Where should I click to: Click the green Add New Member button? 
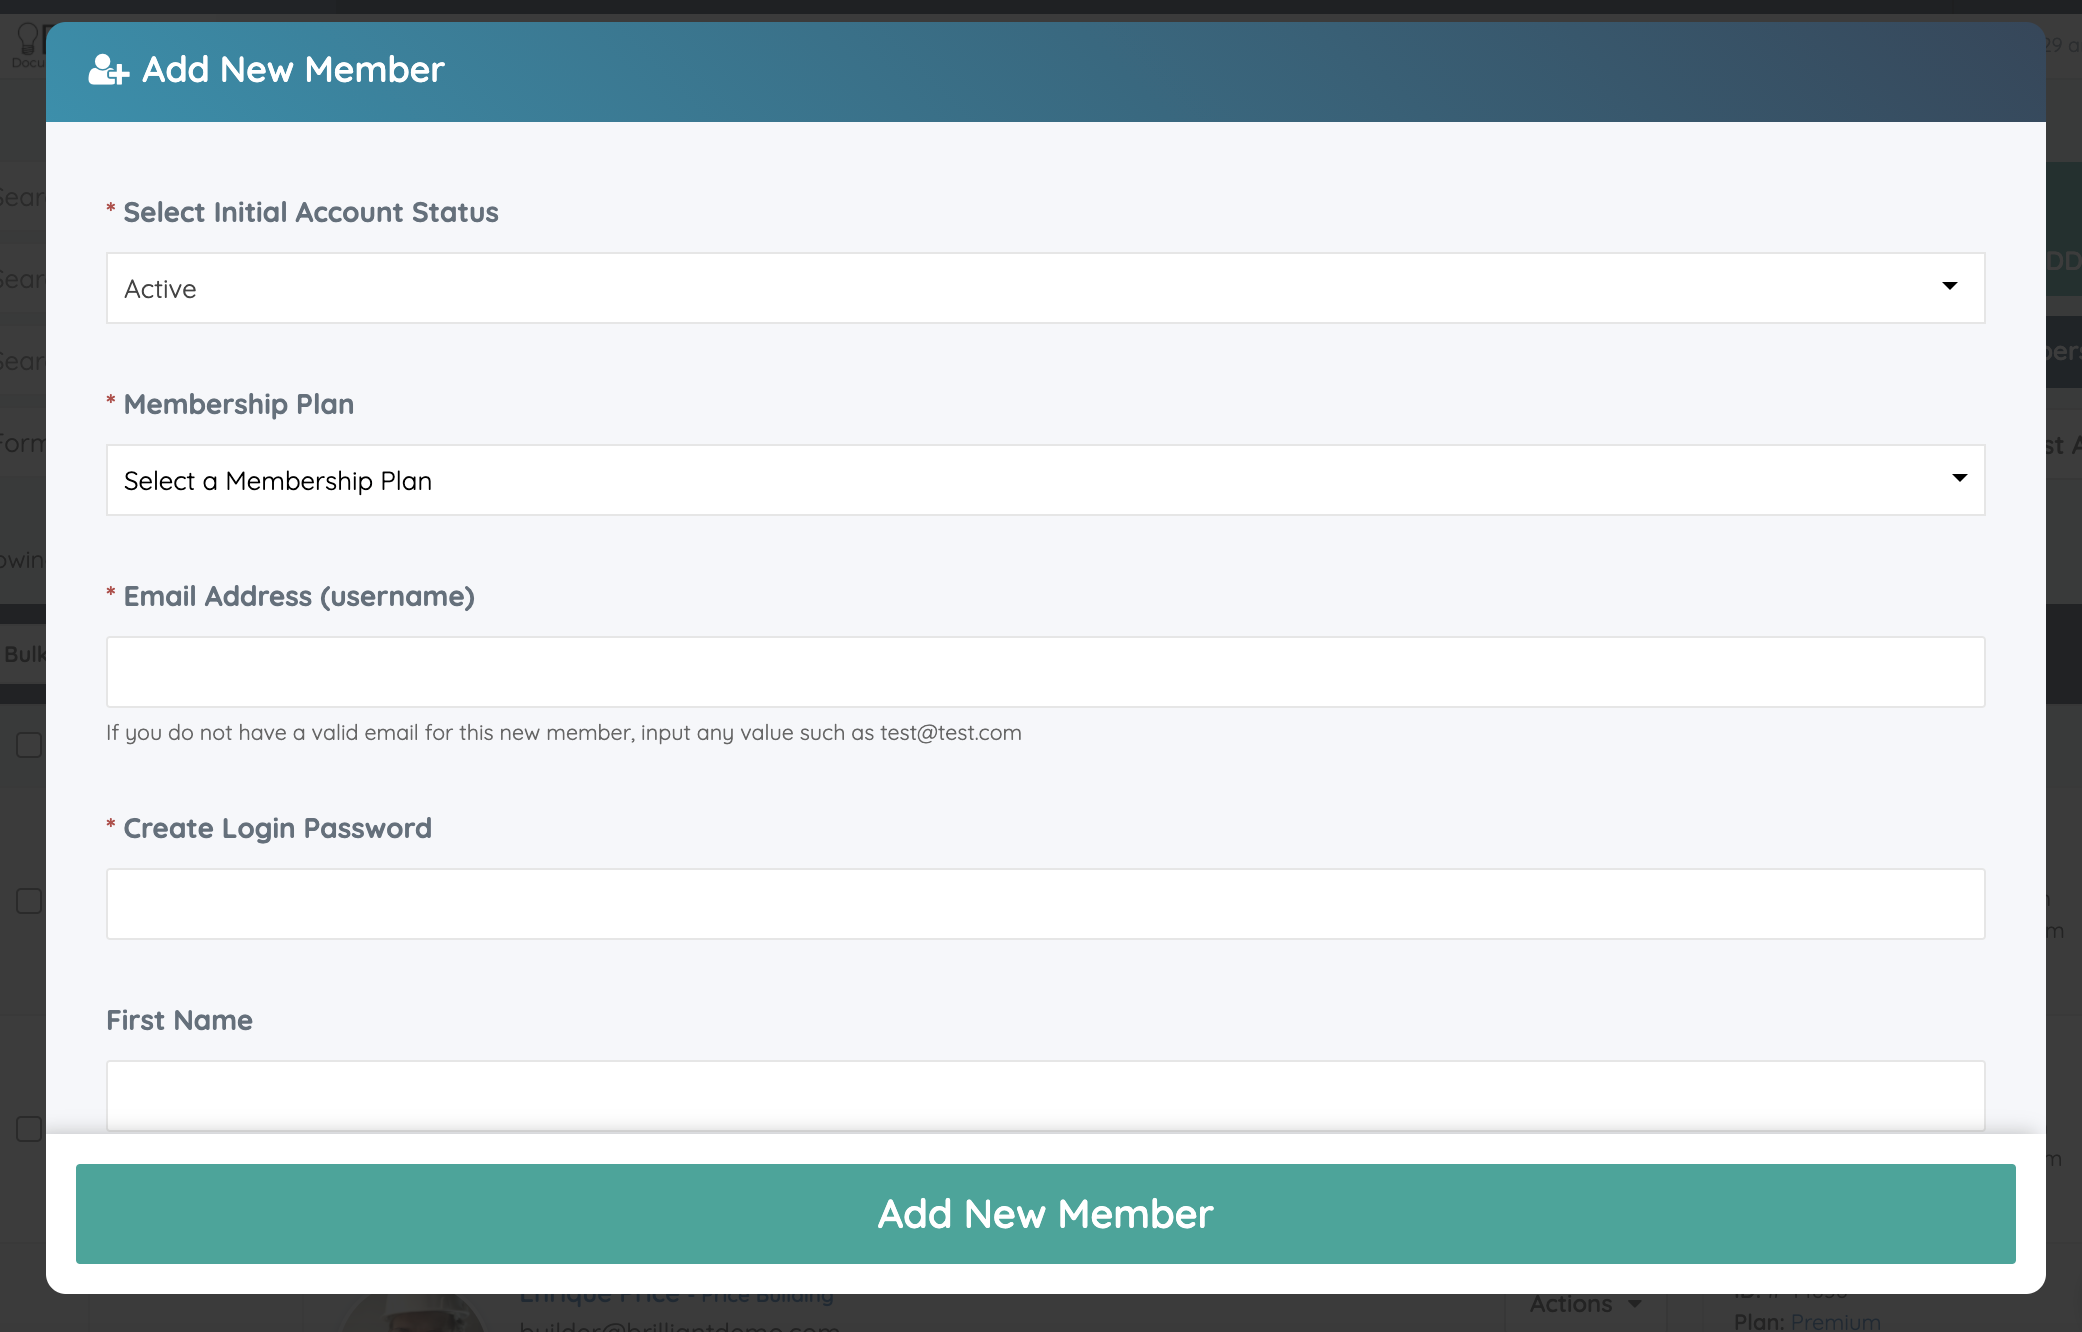[1045, 1214]
